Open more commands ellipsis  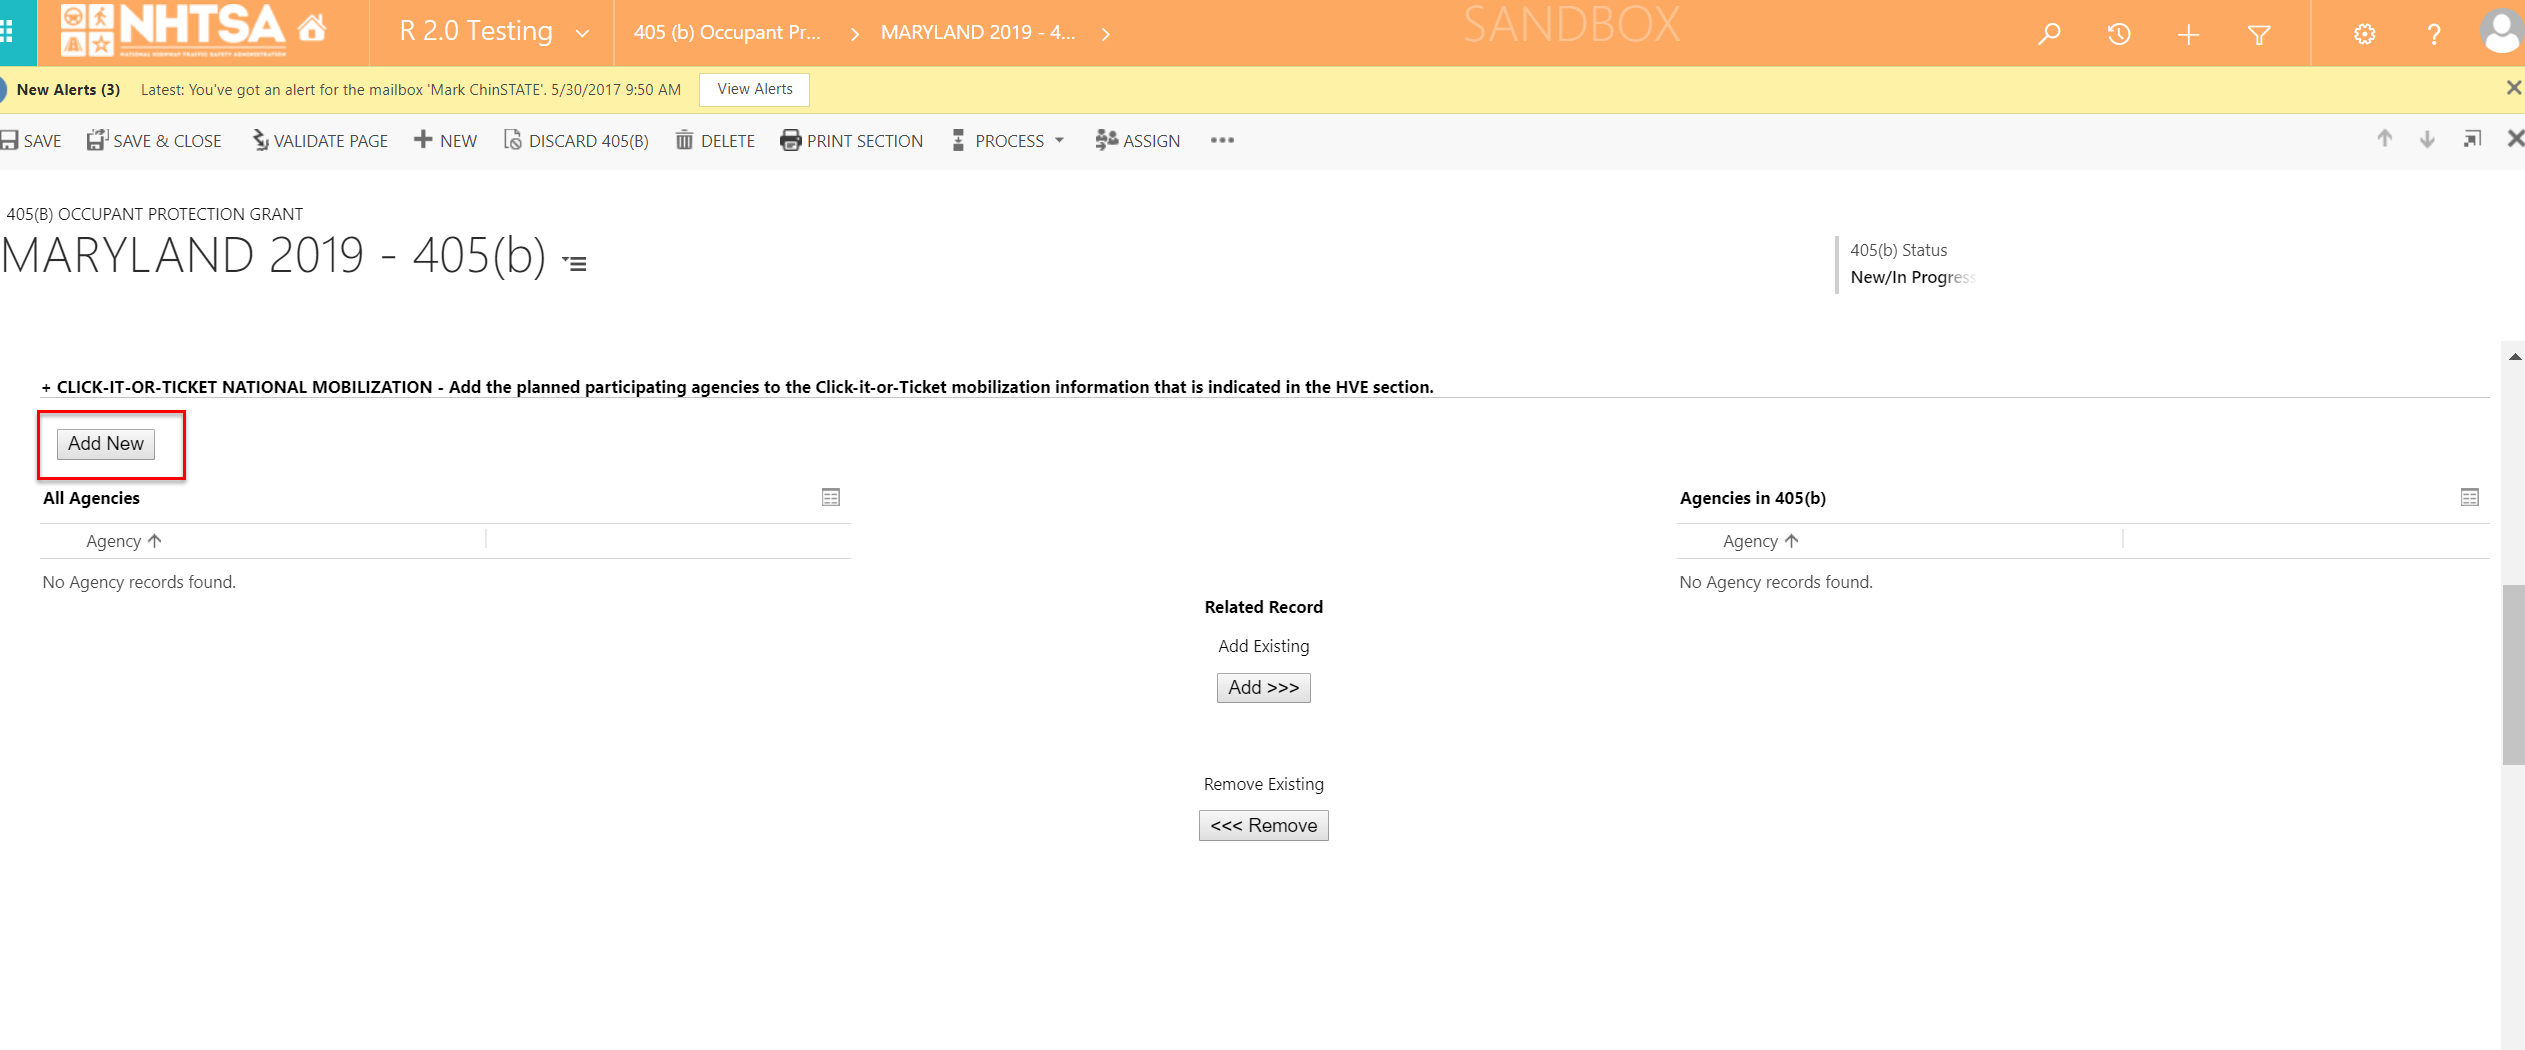pos(1222,140)
